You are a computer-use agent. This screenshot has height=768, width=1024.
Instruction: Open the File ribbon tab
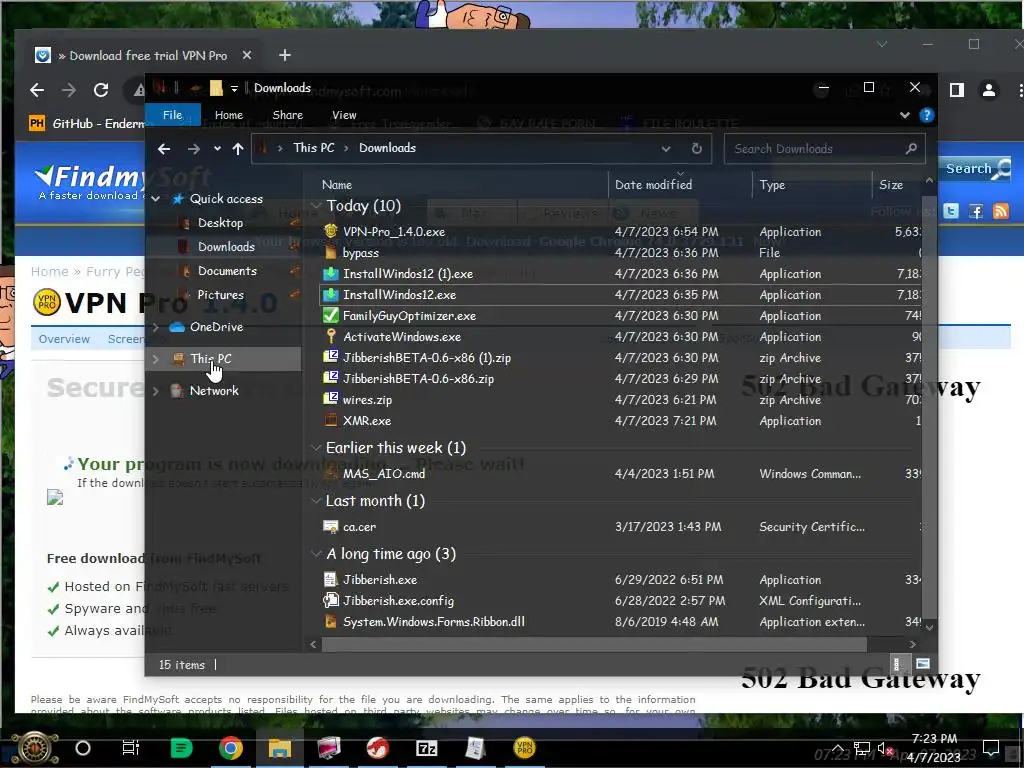[172, 115]
